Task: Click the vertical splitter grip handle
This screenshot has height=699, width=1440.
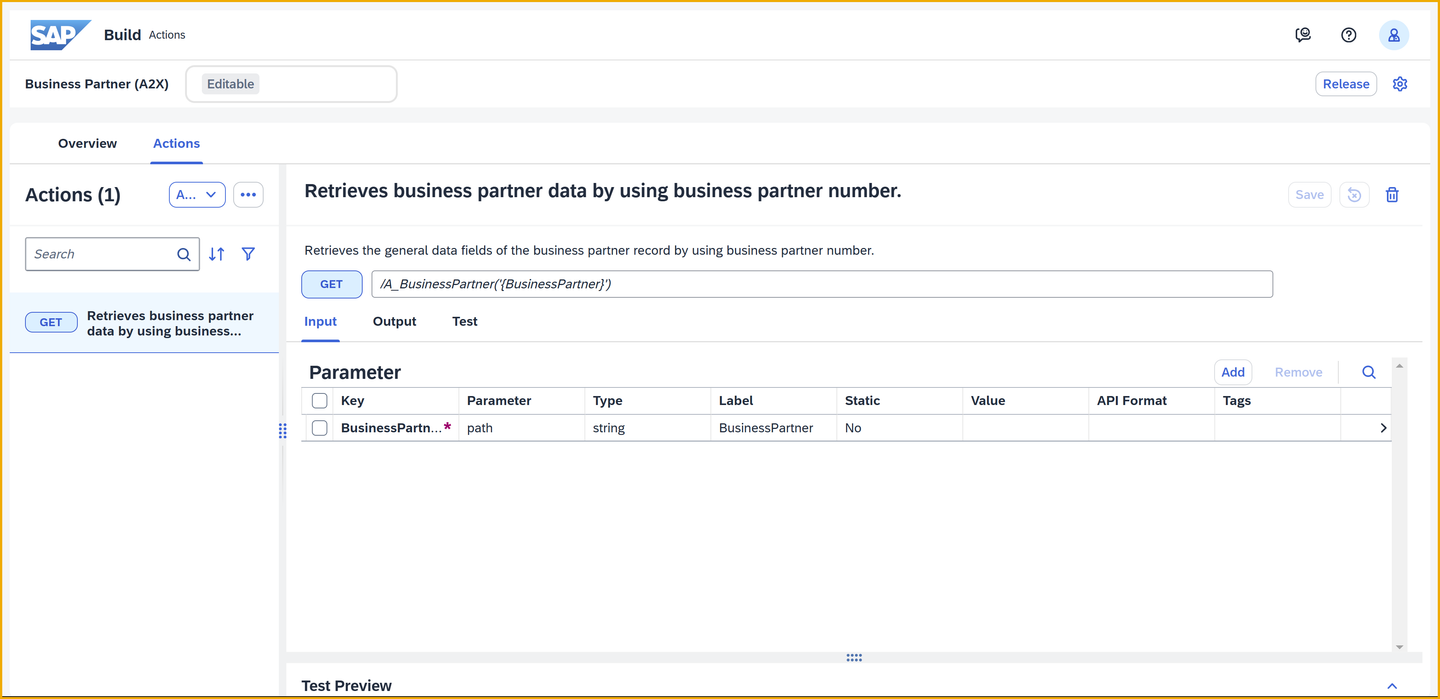Action: tap(283, 430)
